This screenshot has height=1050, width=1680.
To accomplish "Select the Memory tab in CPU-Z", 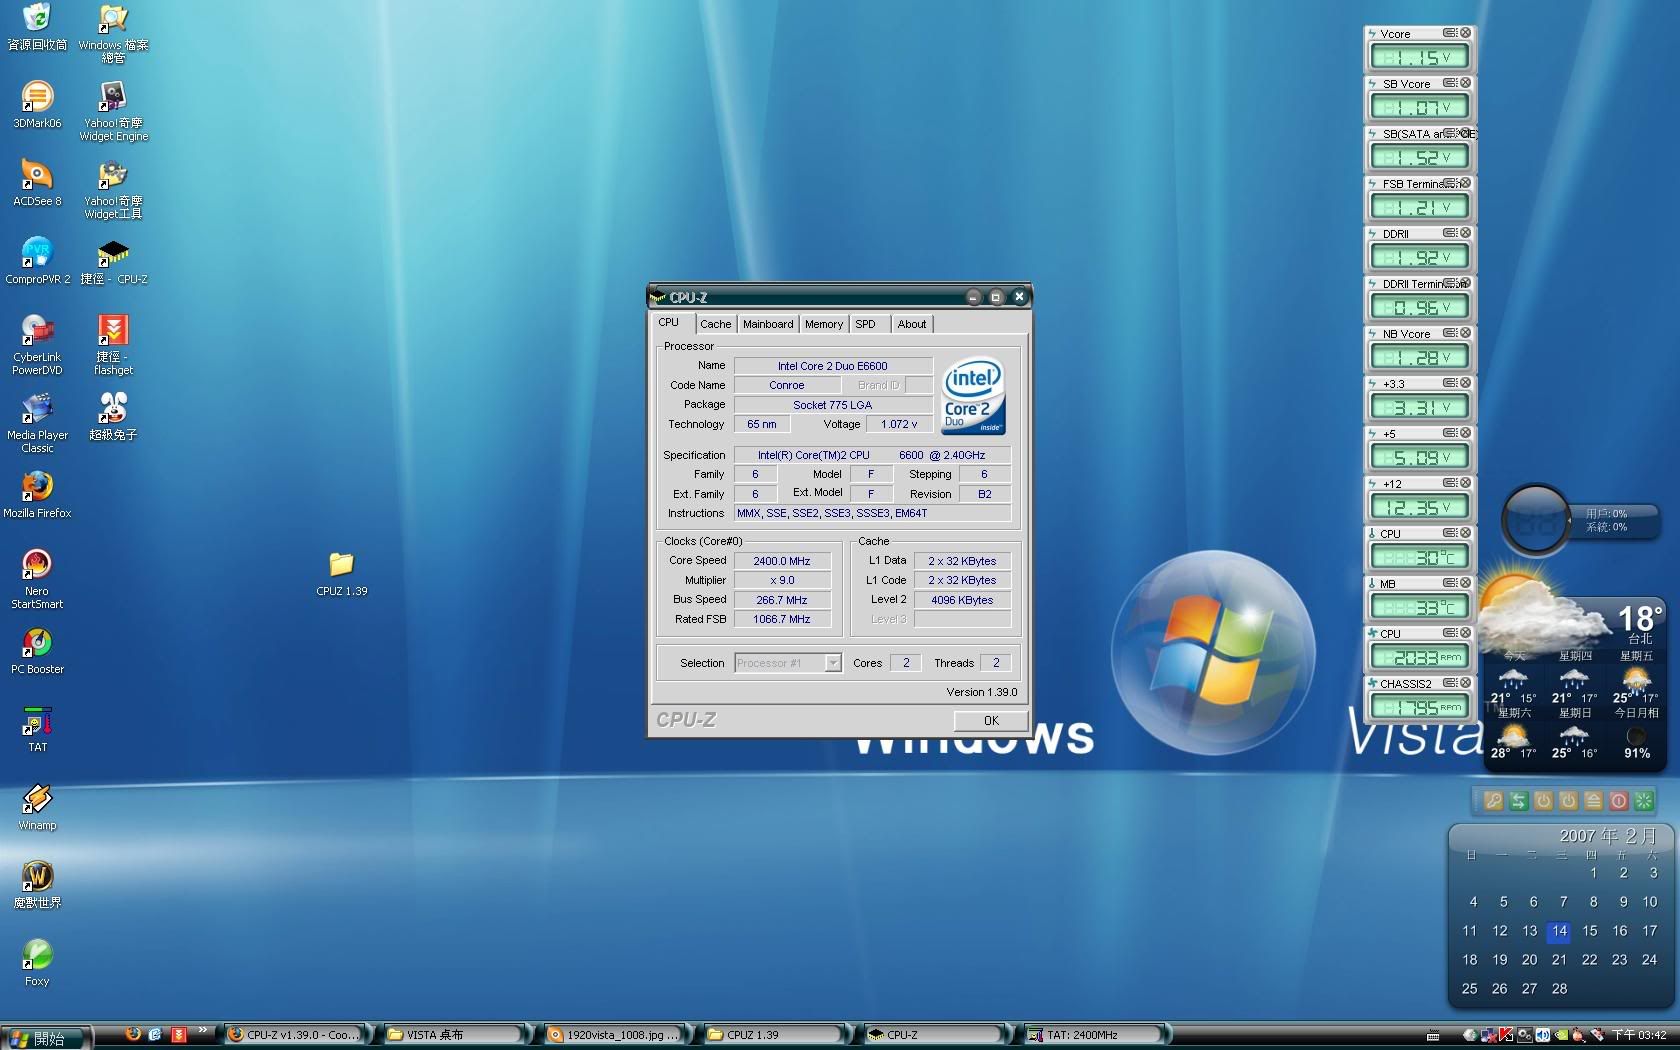I will (x=824, y=324).
